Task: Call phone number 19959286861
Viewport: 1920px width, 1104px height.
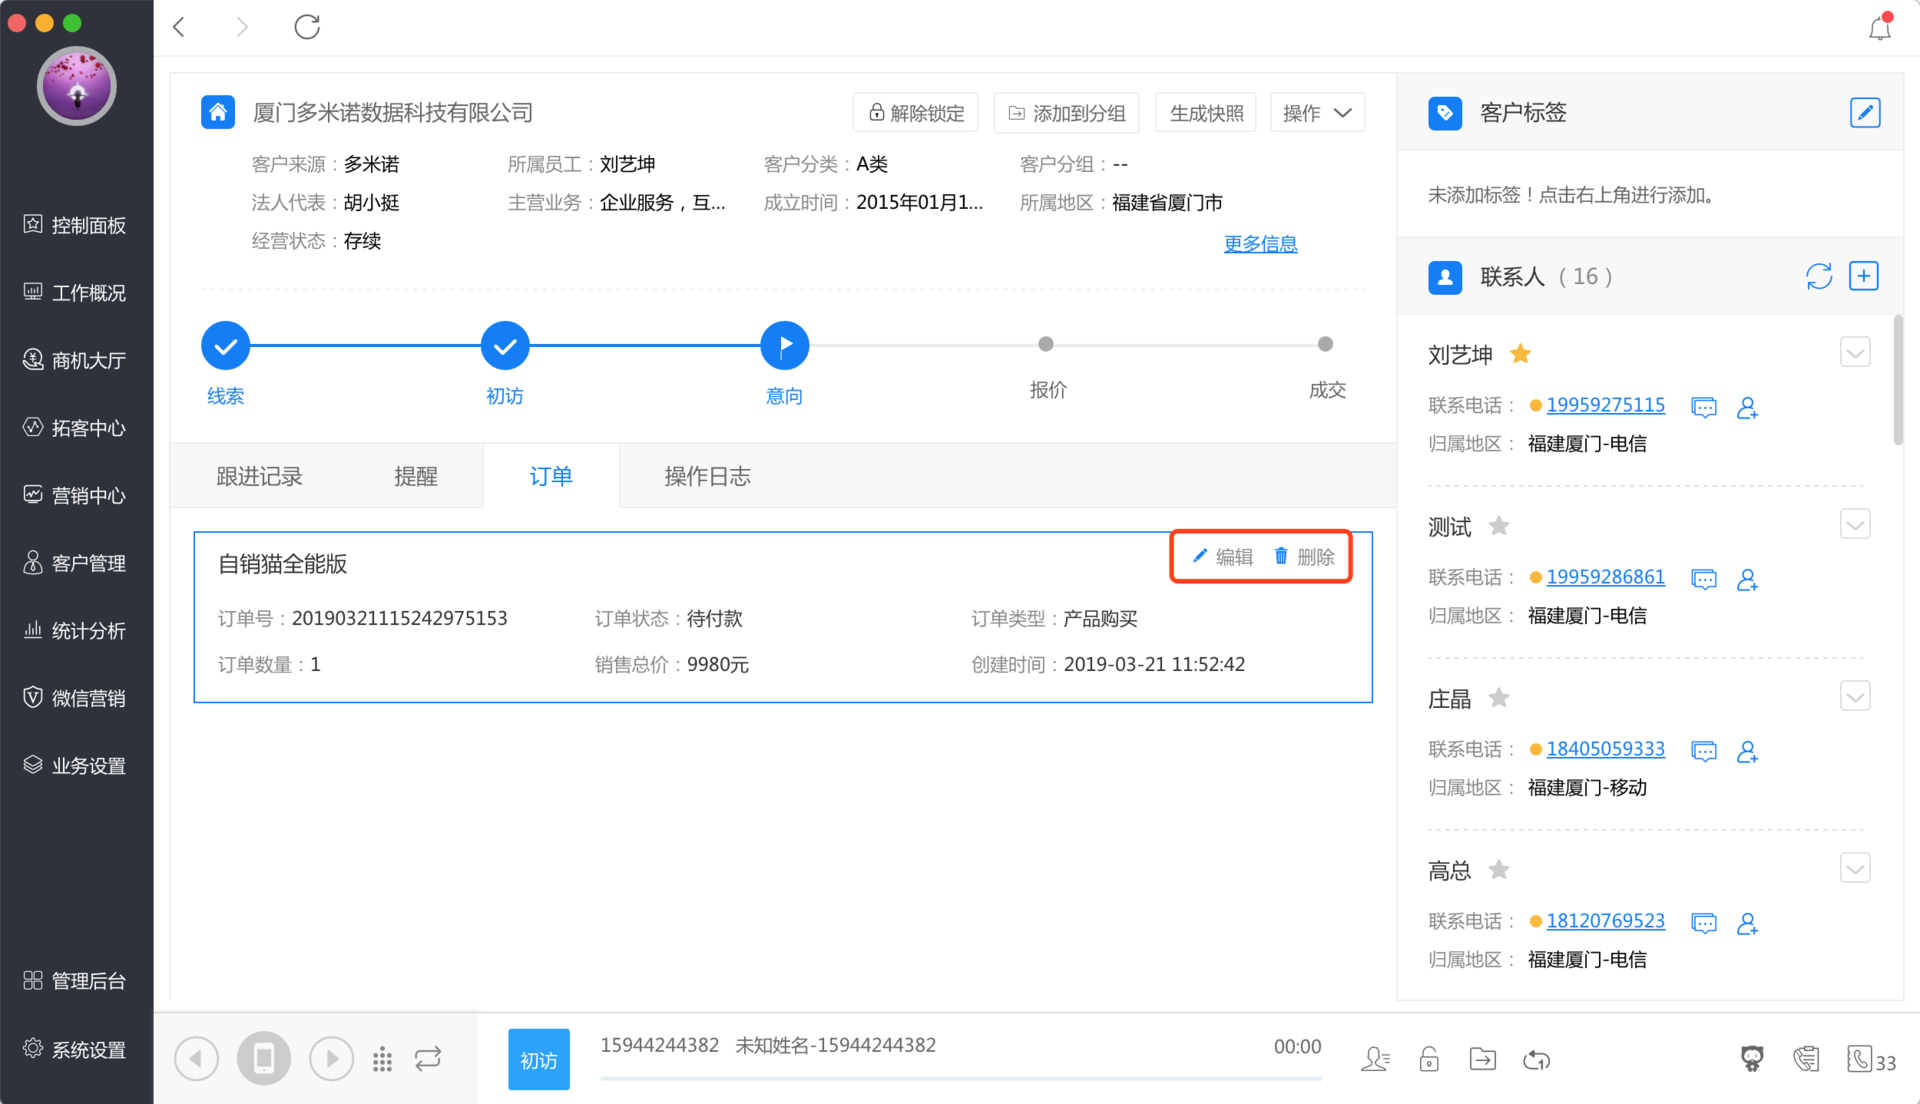Action: click(1605, 577)
